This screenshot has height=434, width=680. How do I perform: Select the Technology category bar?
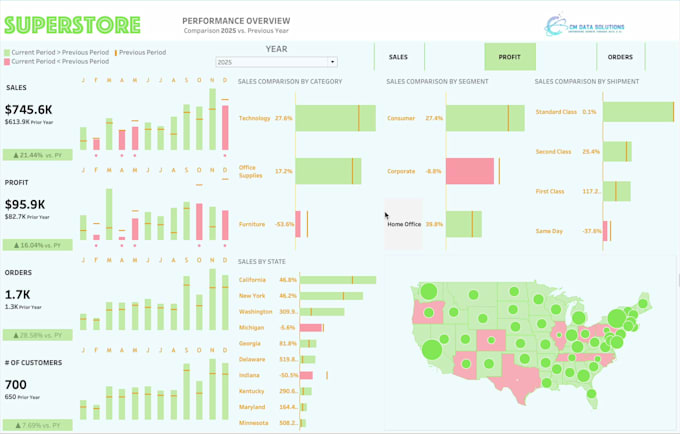(x=336, y=118)
